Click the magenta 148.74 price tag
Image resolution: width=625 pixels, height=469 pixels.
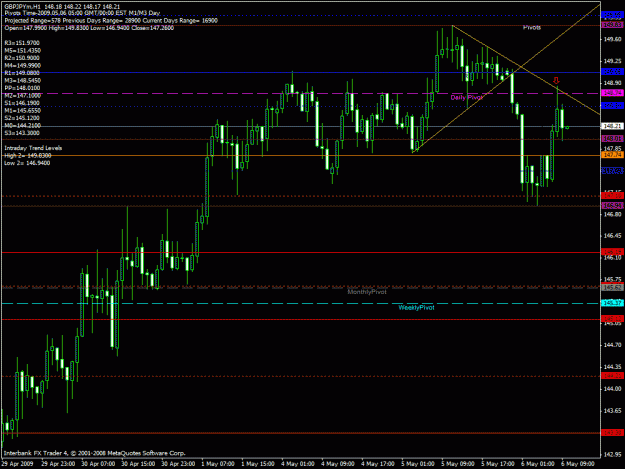(x=612, y=93)
